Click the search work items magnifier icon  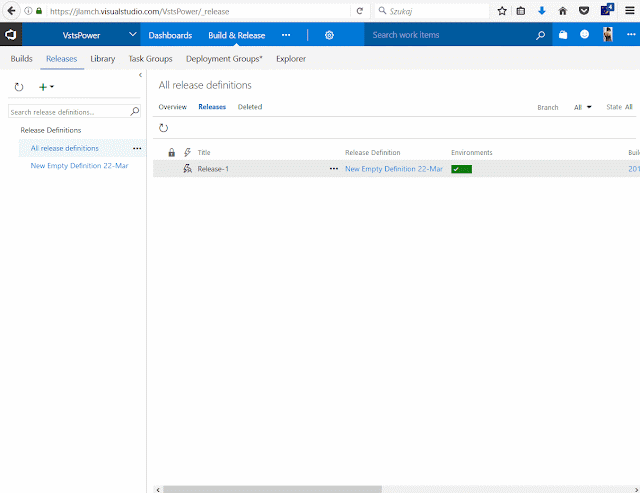pos(540,35)
